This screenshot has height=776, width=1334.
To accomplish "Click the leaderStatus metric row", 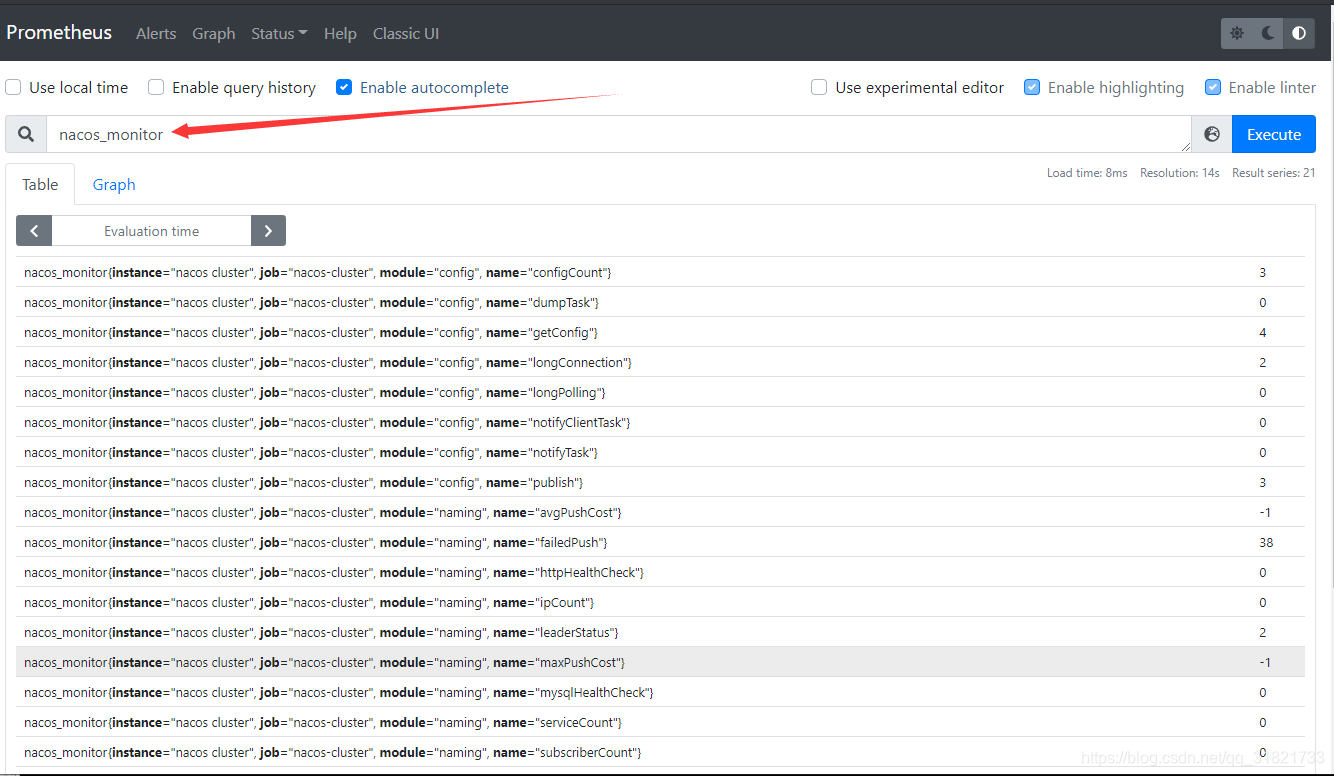I will (660, 632).
